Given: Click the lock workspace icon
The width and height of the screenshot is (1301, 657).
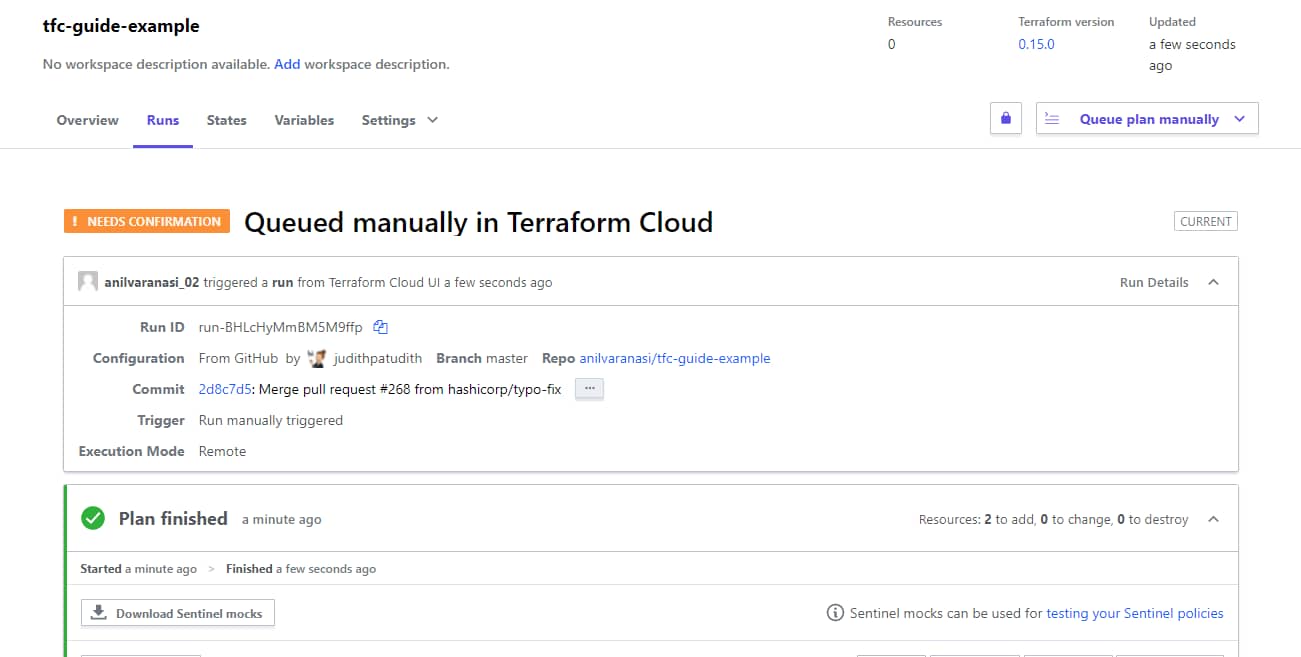Looking at the screenshot, I should [x=1005, y=118].
